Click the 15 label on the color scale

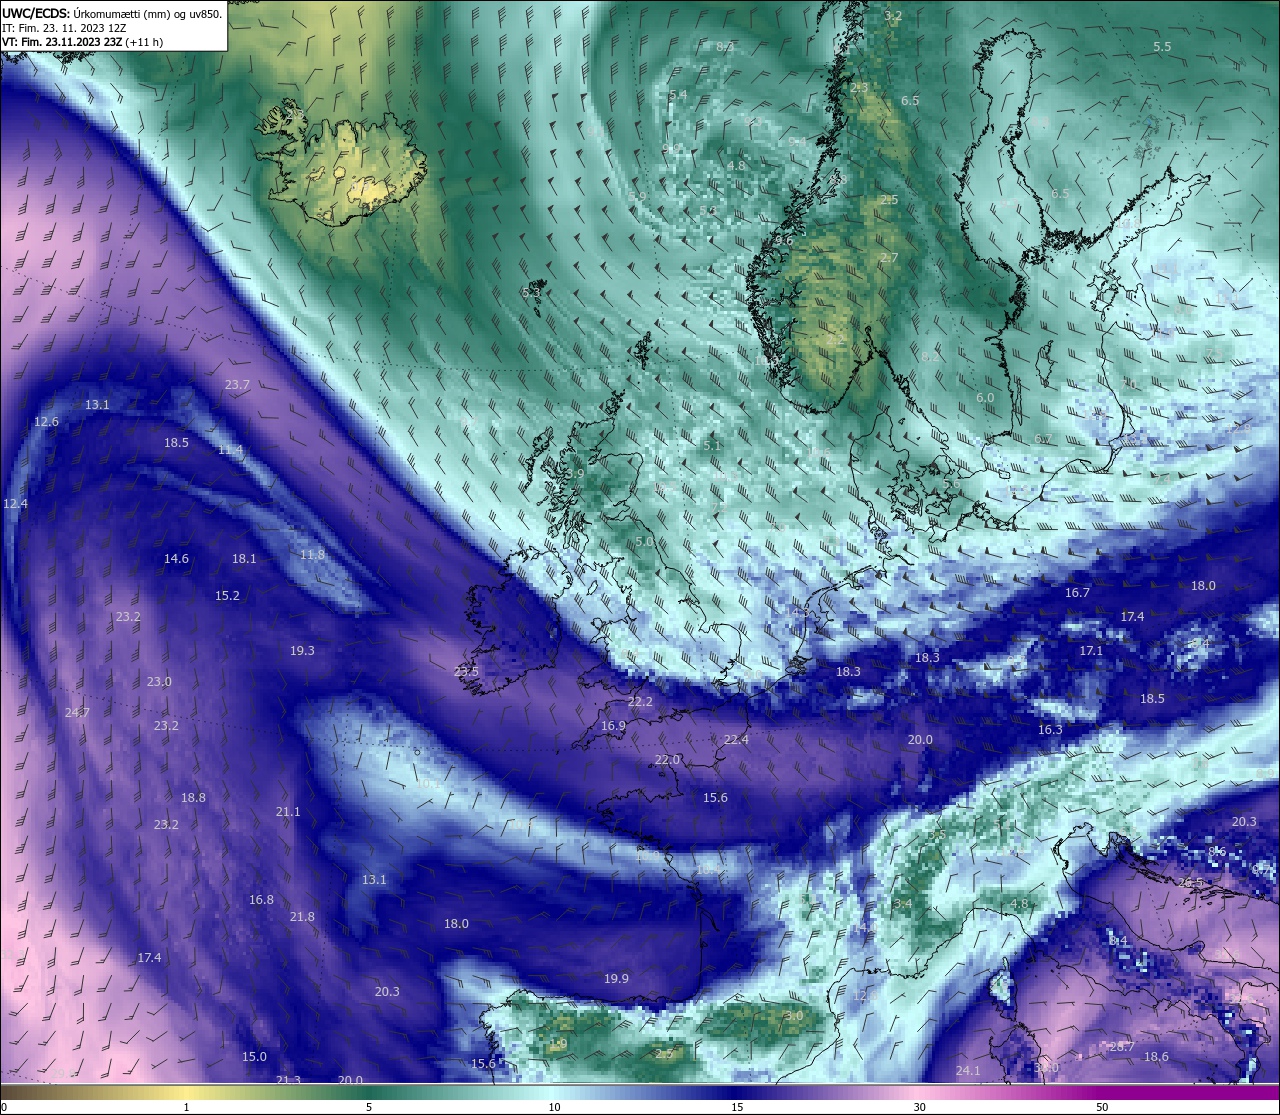click(737, 1107)
